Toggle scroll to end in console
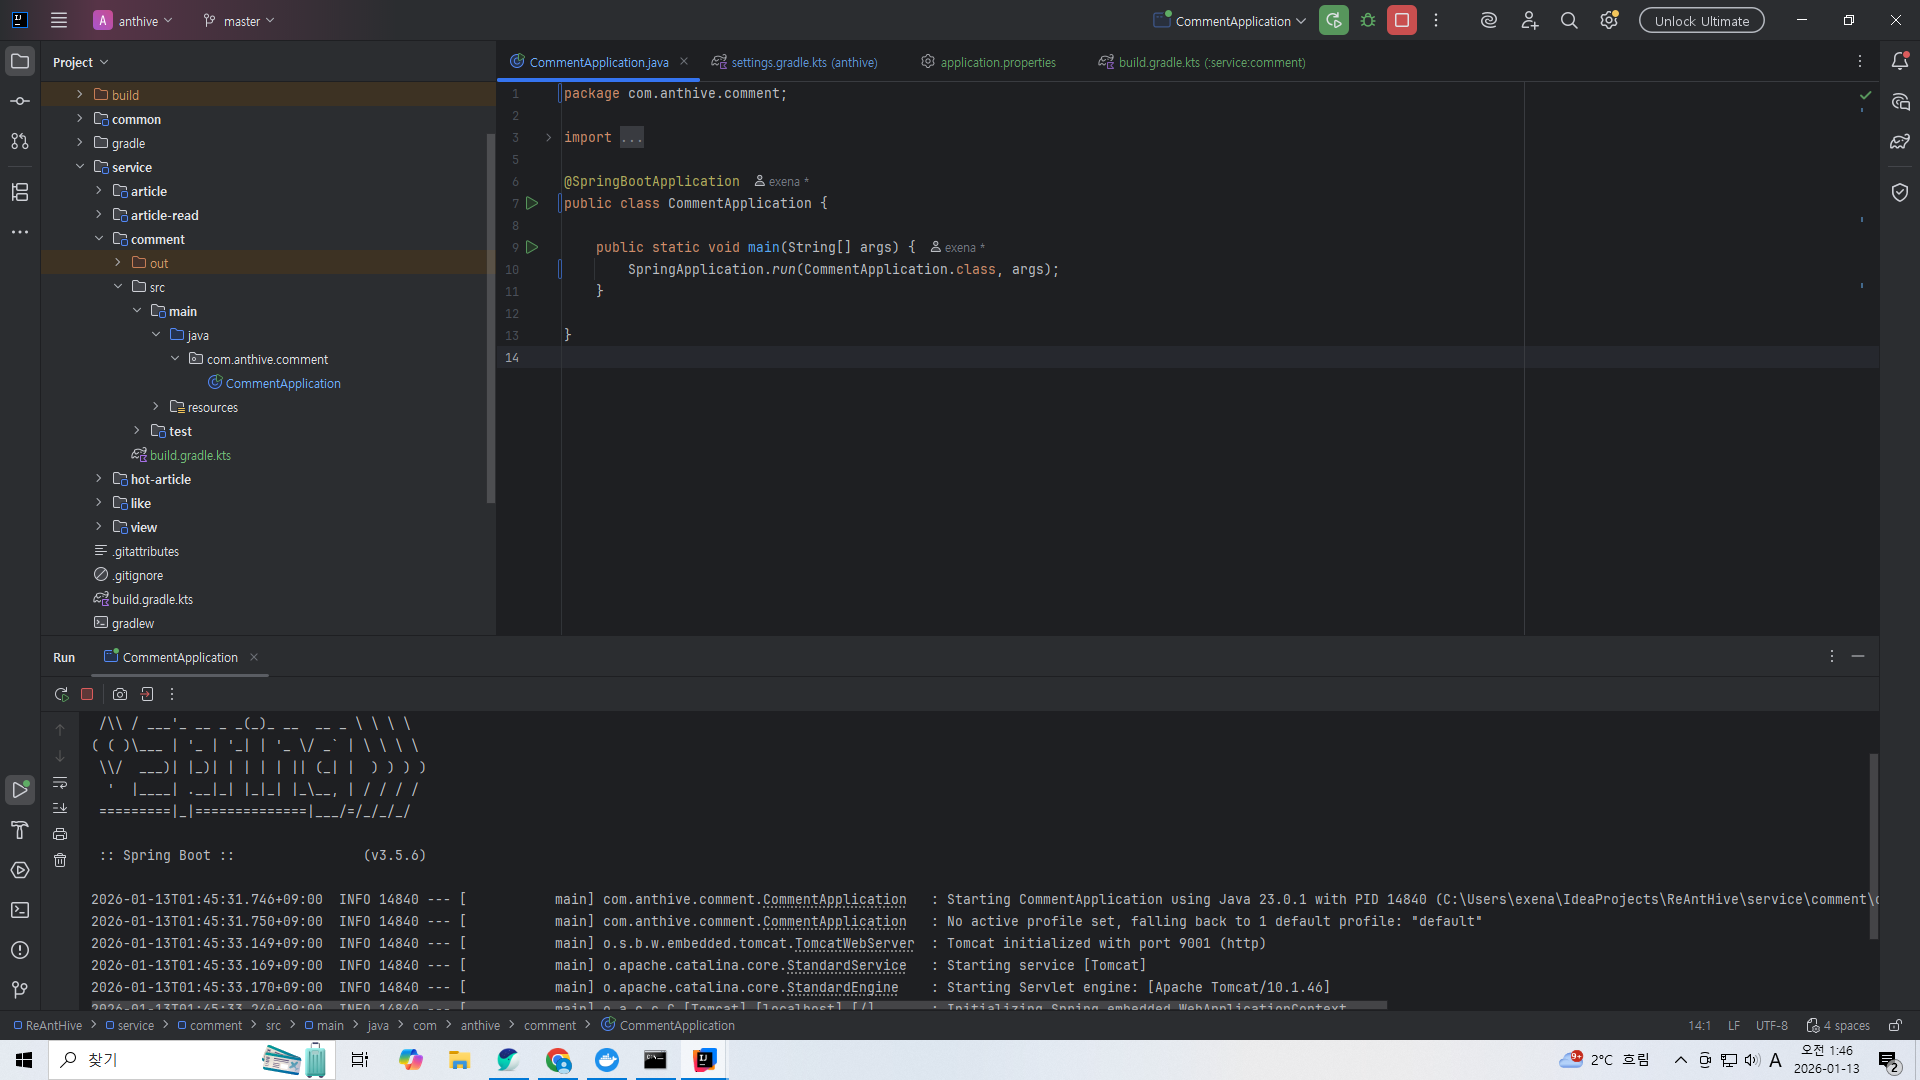This screenshot has height=1080, width=1920. pyautogui.click(x=60, y=808)
